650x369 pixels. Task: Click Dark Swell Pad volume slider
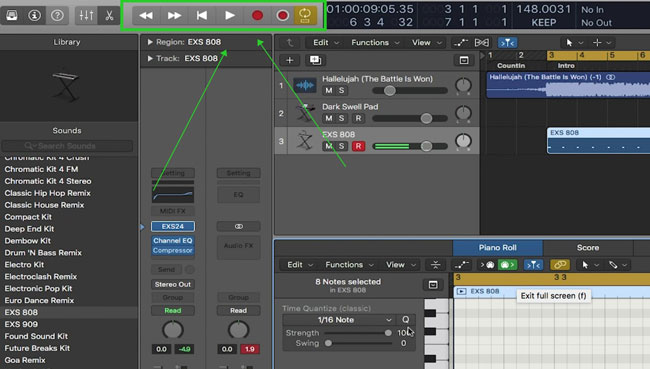click(x=410, y=118)
